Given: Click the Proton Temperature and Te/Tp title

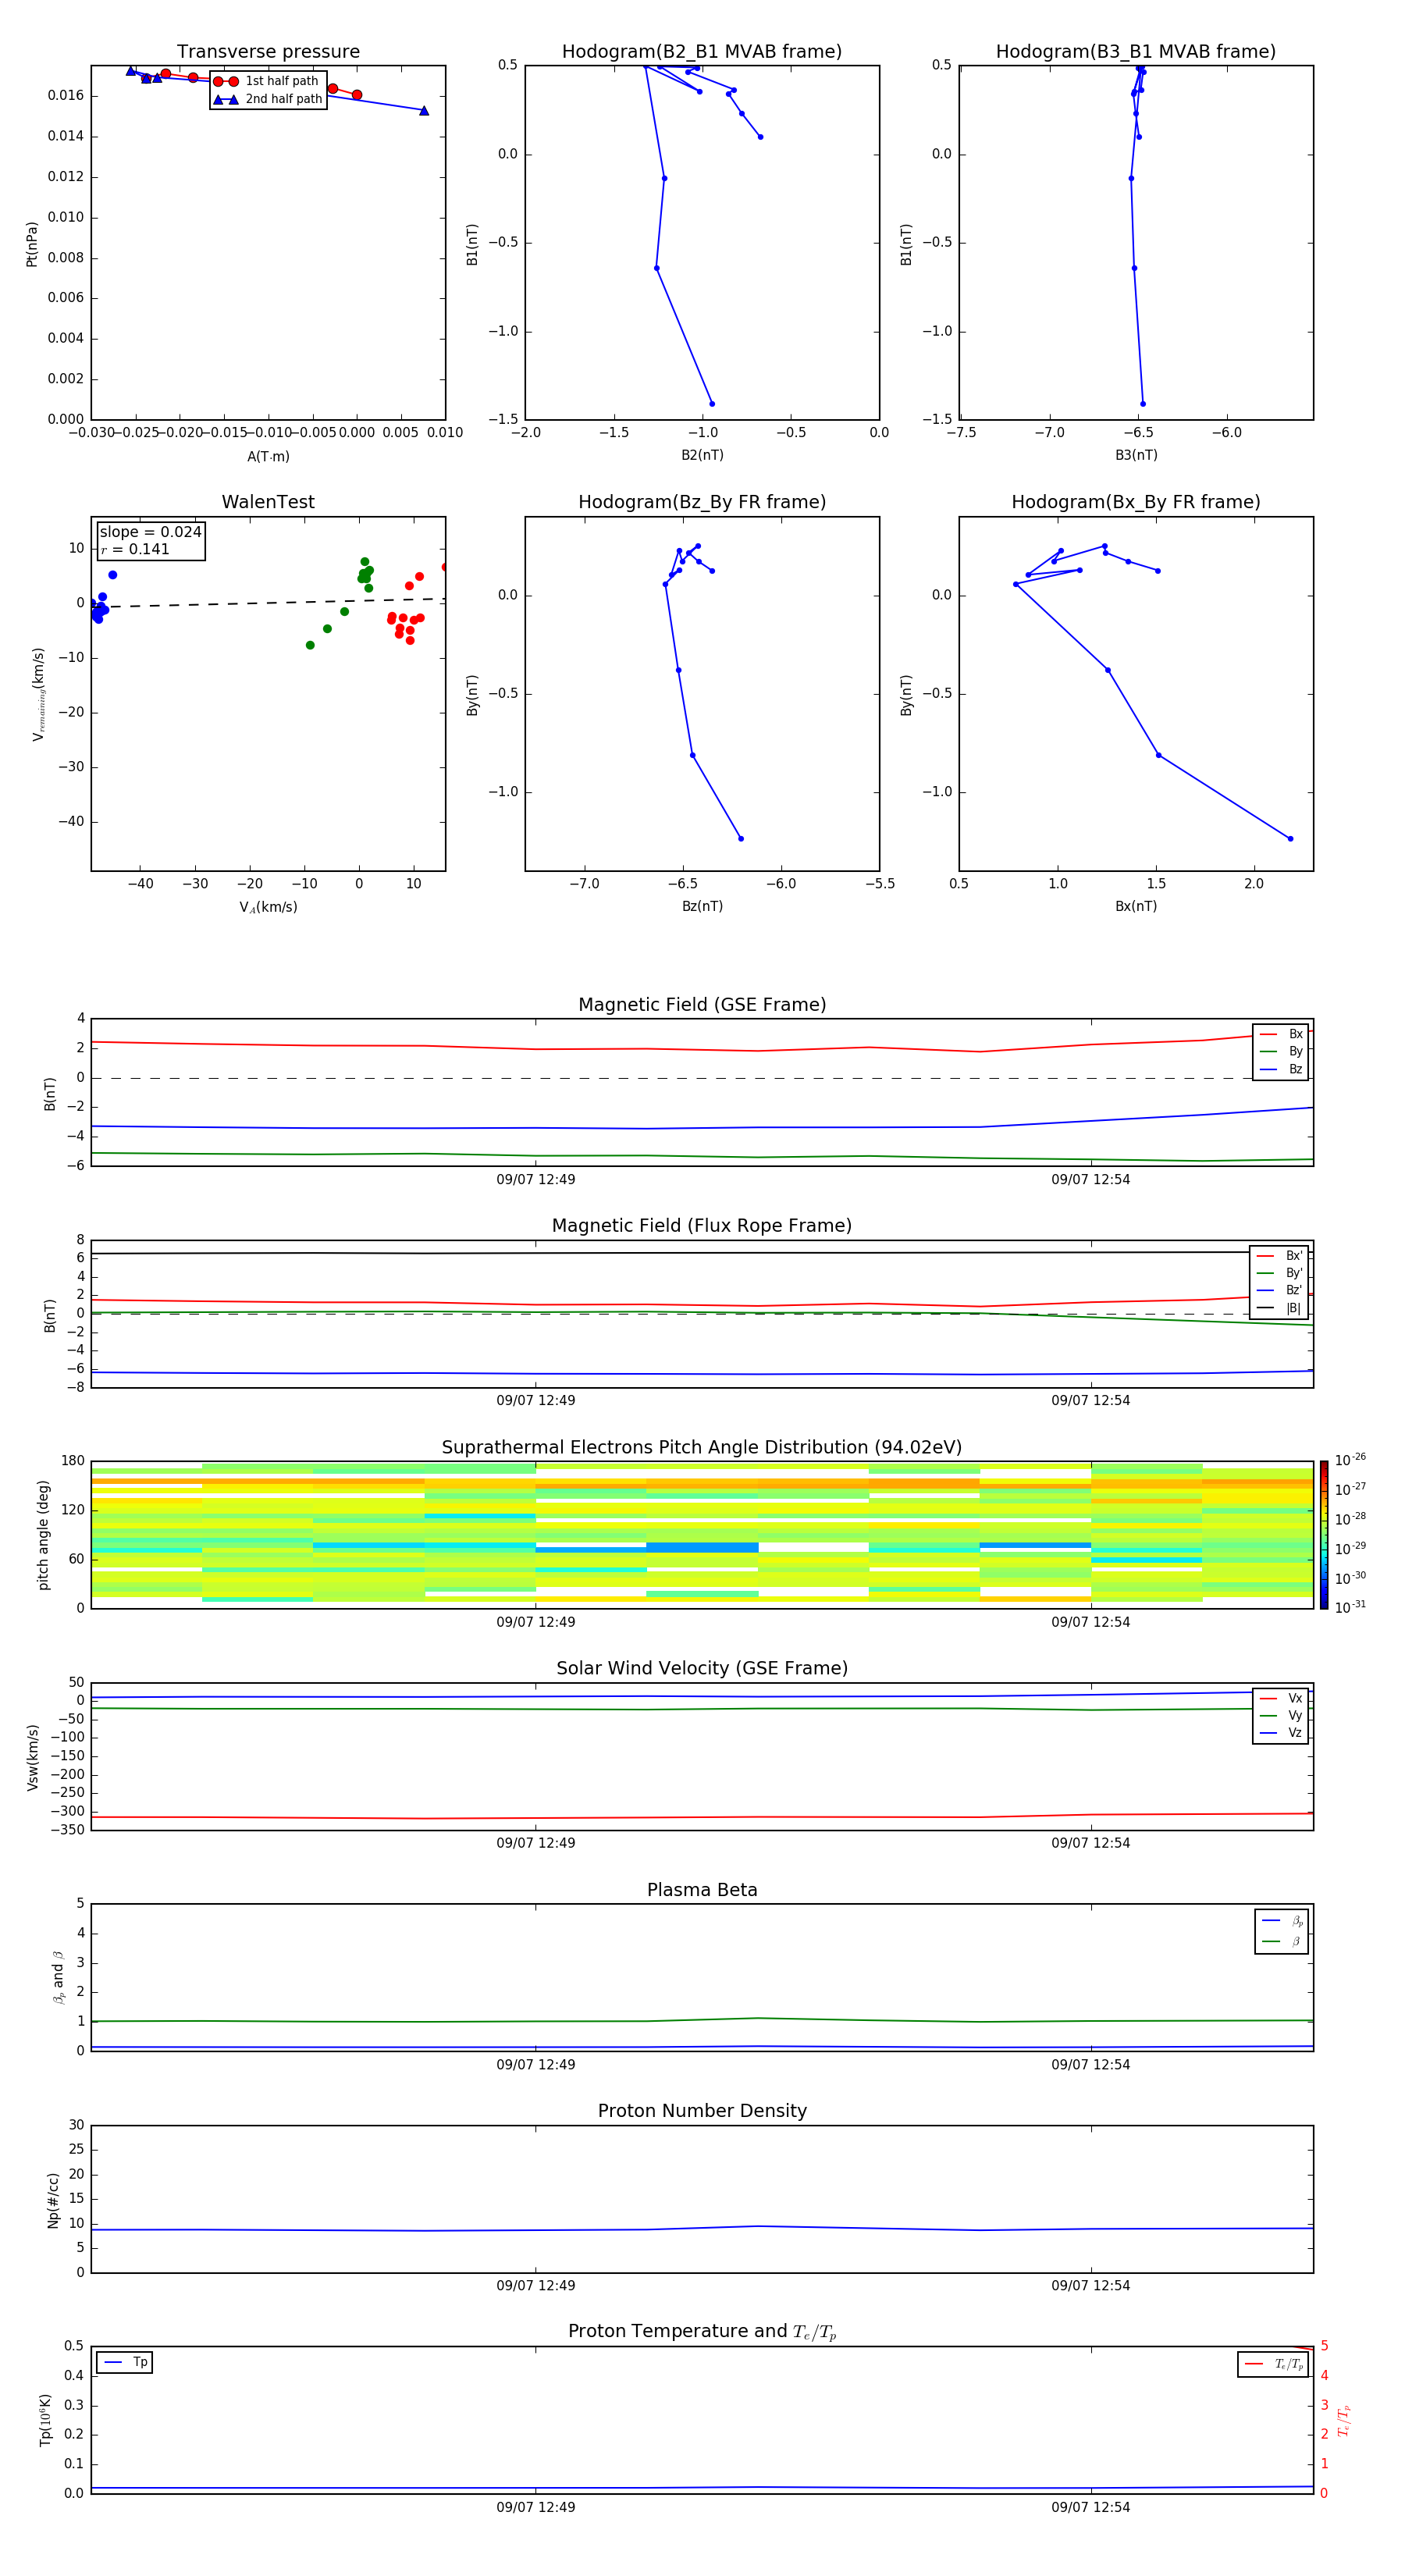Looking at the screenshot, I should coord(702,2331).
